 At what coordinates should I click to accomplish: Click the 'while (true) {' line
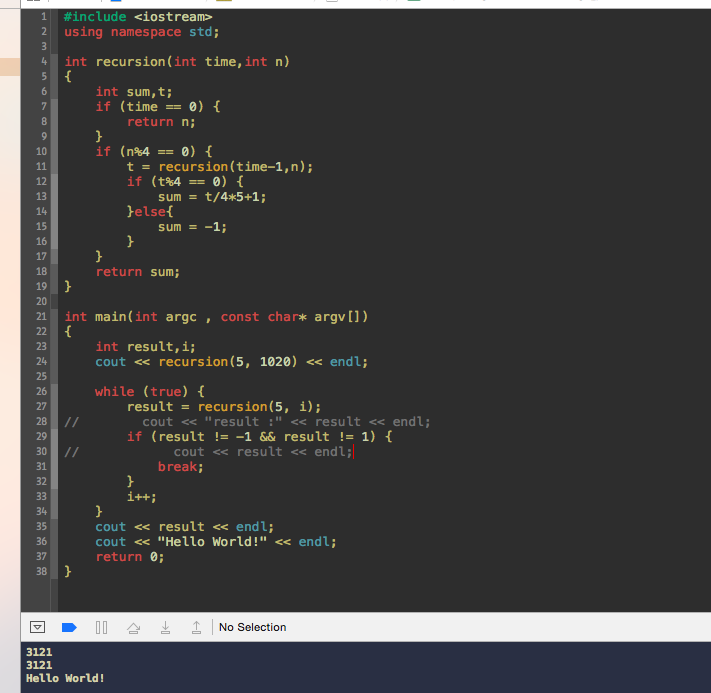(150, 392)
